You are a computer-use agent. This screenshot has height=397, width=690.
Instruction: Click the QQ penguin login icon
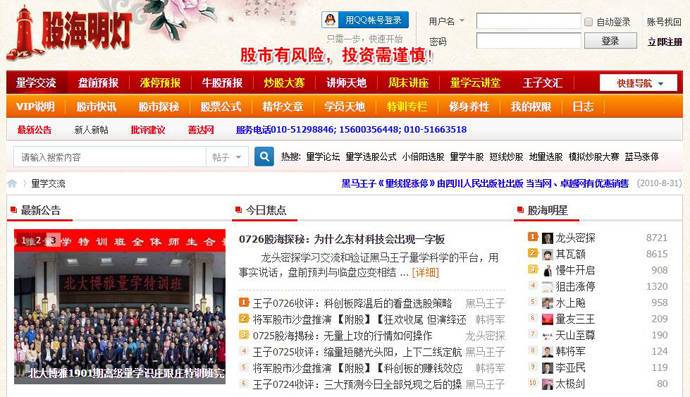(330, 20)
